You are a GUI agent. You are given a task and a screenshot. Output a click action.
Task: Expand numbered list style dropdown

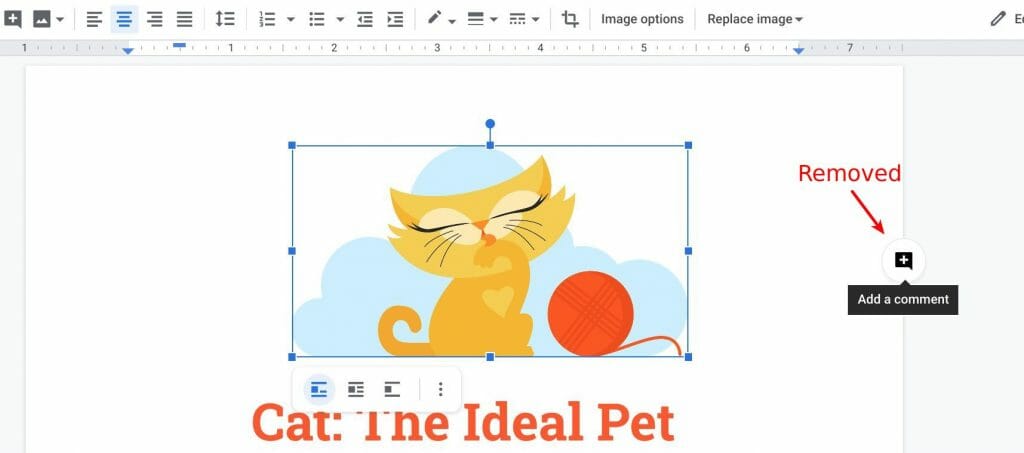pos(291,20)
